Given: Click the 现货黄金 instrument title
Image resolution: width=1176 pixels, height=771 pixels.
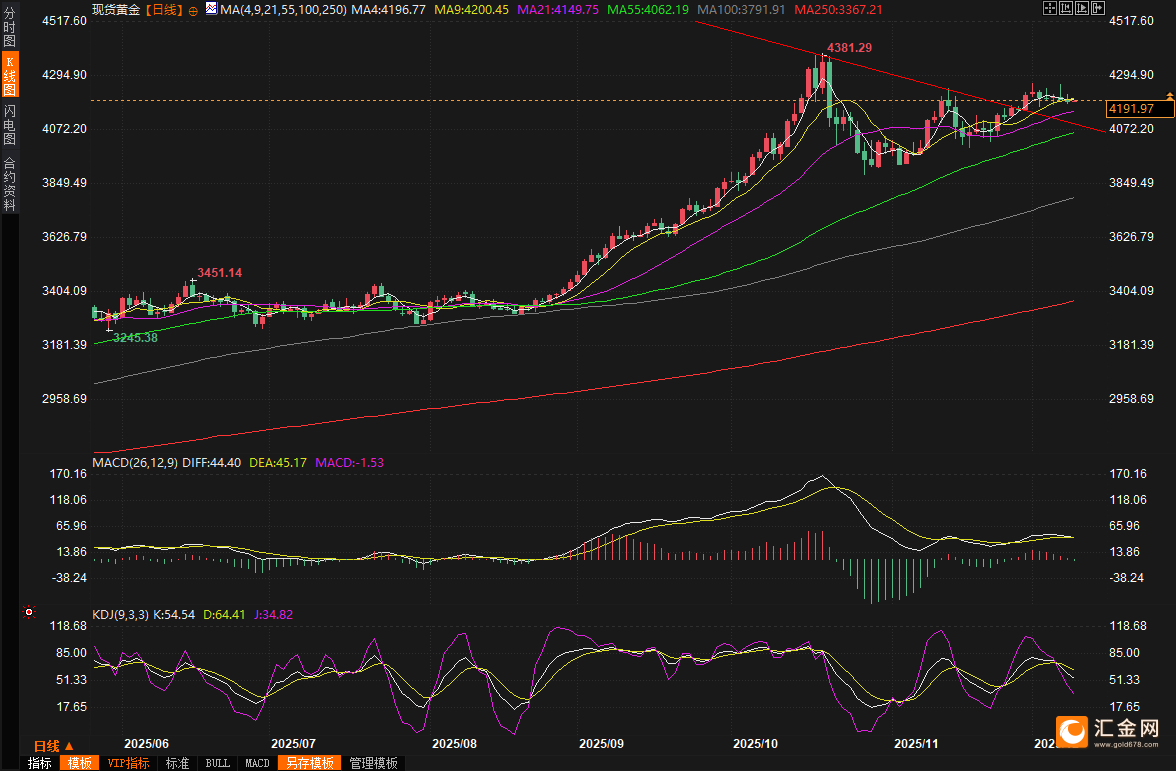Looking at the screenshot, I should [x=116, y=10].
